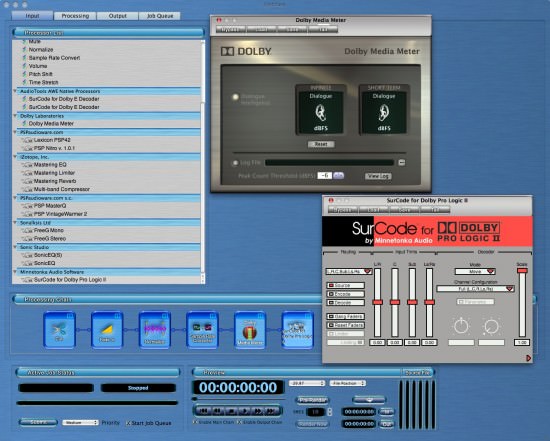Click the fast-forward button in Preview transport

click(258, 410)
